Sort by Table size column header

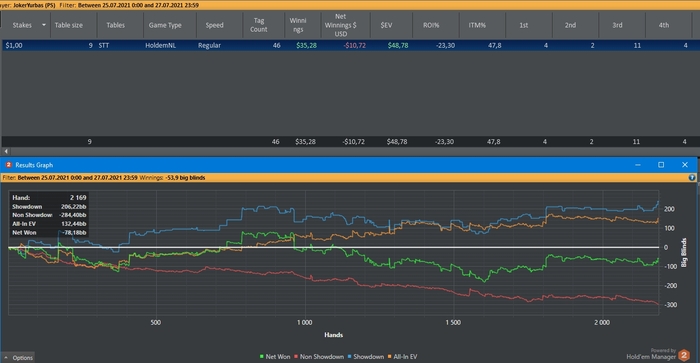click(x=69, y=25)
